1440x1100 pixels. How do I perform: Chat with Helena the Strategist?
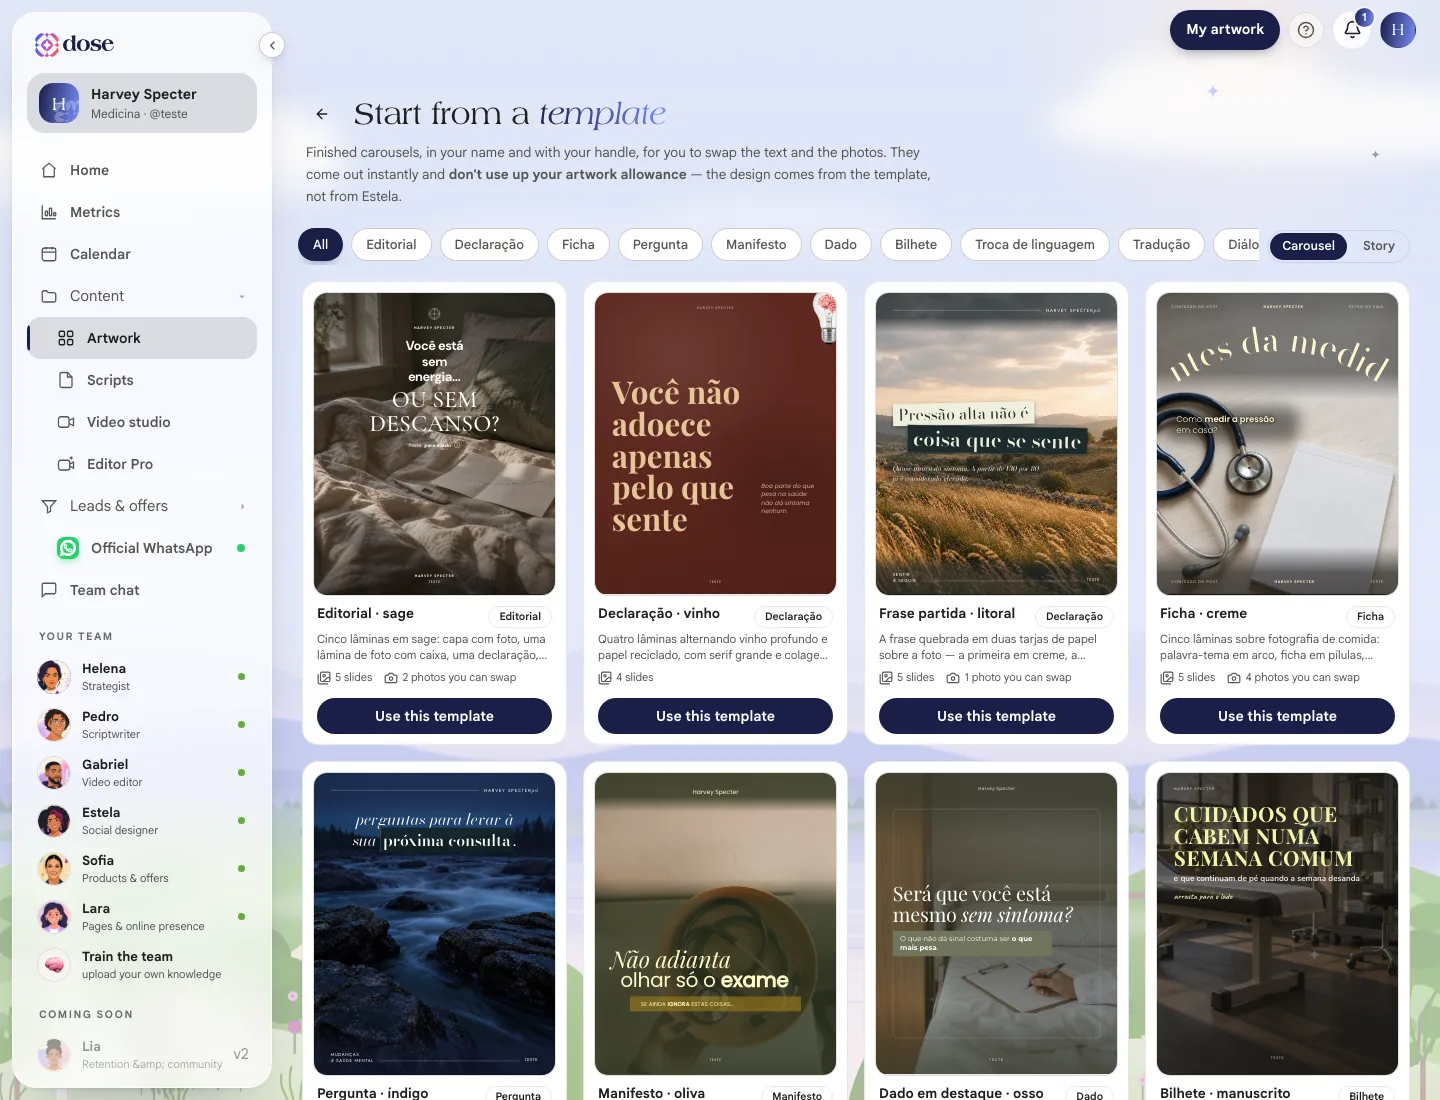click(x=142, y=677)
